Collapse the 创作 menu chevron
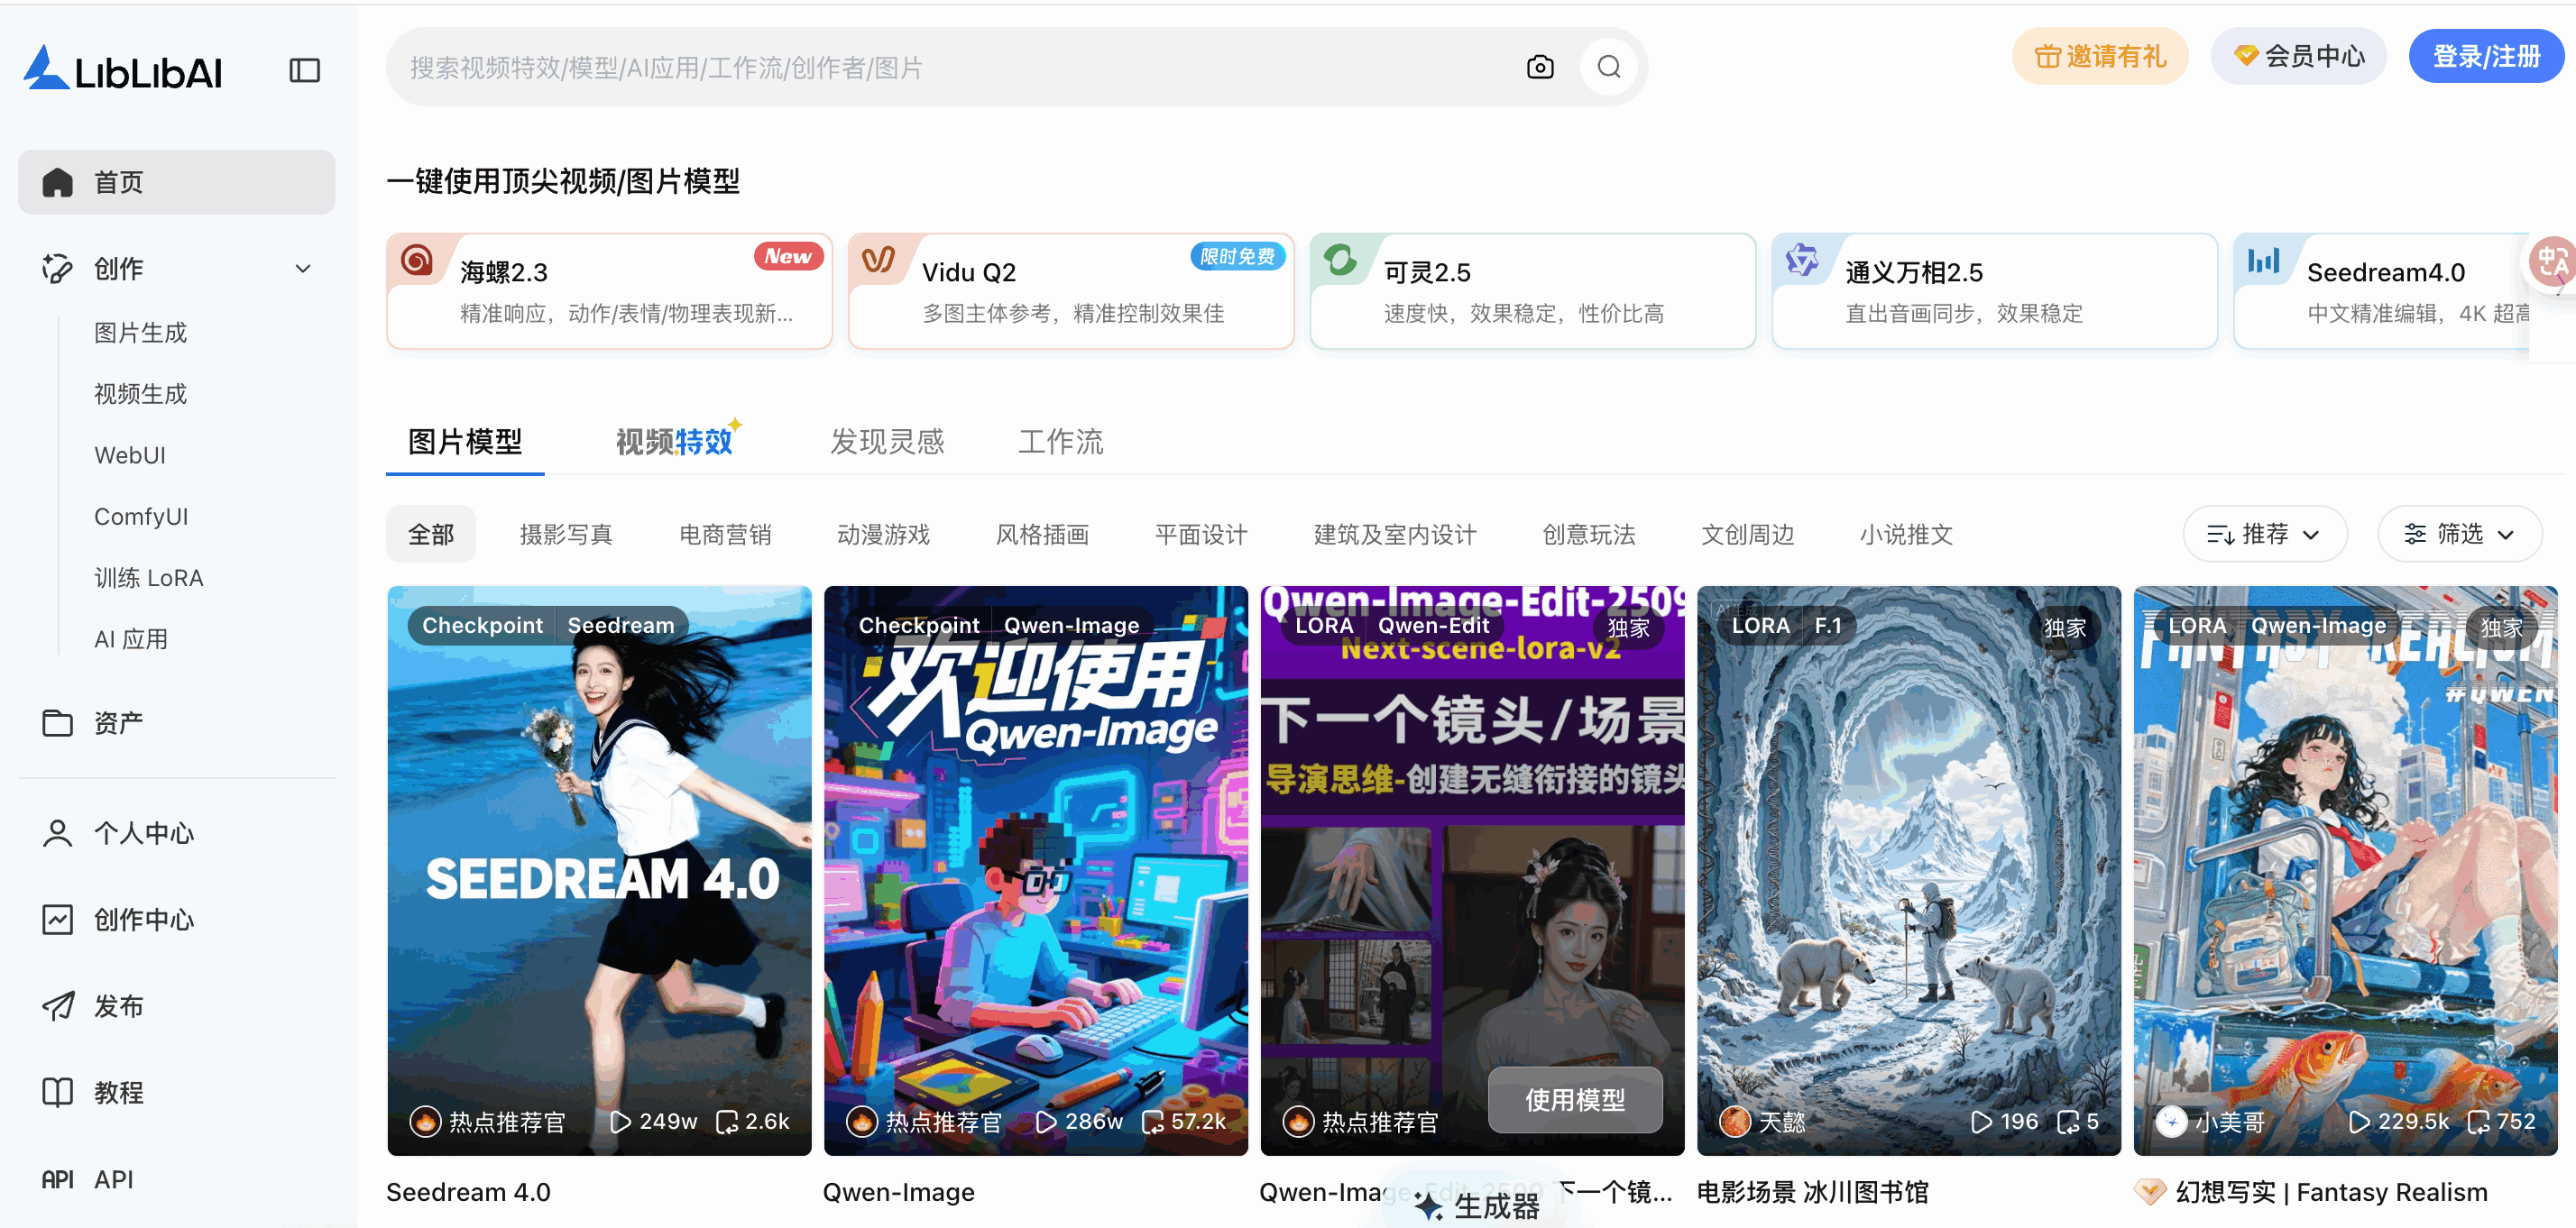2576x1228 pixels. tap(303, 268)
